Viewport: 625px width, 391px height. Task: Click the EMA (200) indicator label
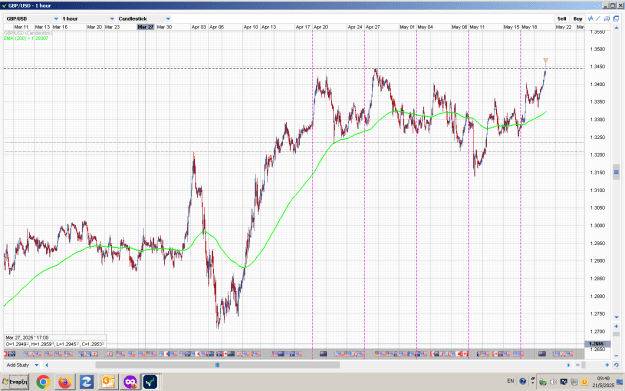point(26,38)
